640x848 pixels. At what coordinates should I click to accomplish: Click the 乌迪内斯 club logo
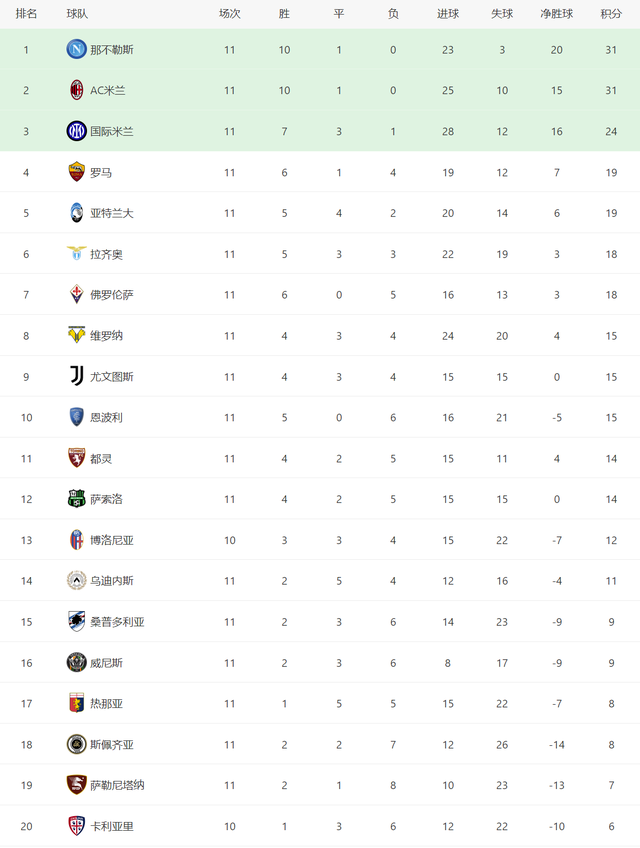click(76, 581)
